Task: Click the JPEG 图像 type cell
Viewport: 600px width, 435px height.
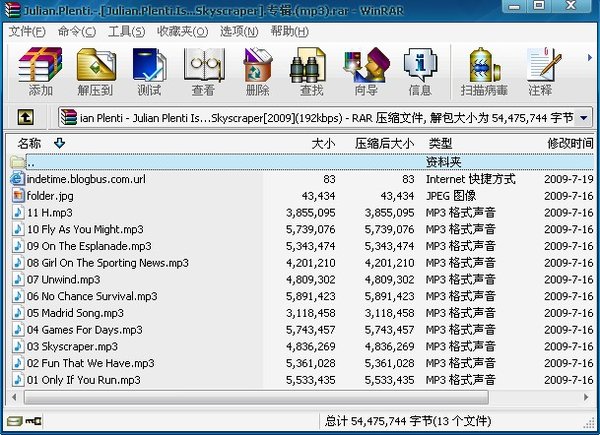Action: pos(451,196)
